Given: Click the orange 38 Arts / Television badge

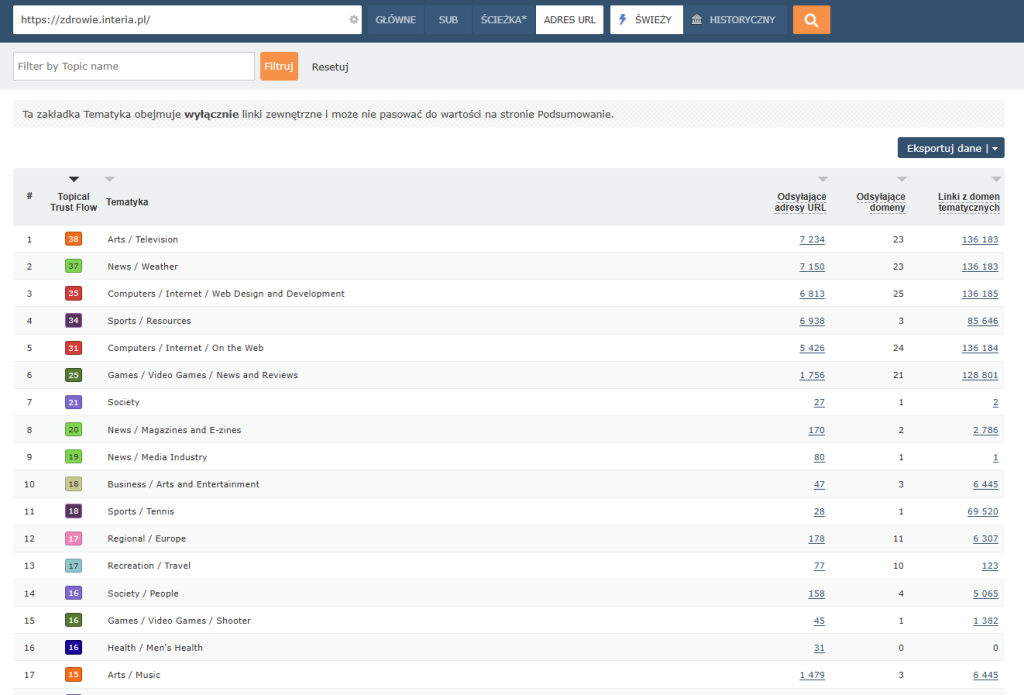Looking at the screenshot, I should [73, 239].
